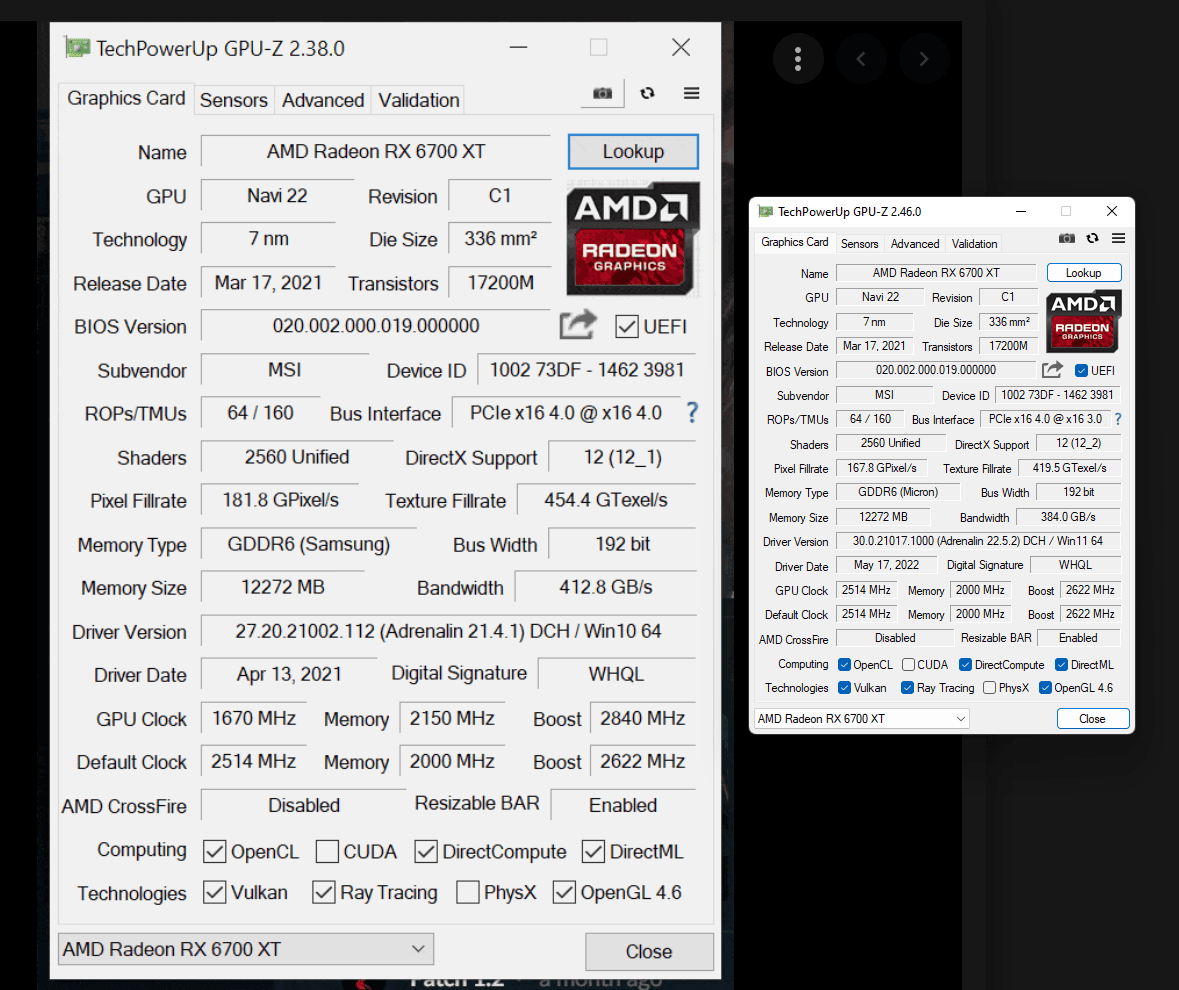Click Bus Interface question mark in GPU-Z 2.46.0
This screenshot has height=990, width=1179.
point(1118,419)
